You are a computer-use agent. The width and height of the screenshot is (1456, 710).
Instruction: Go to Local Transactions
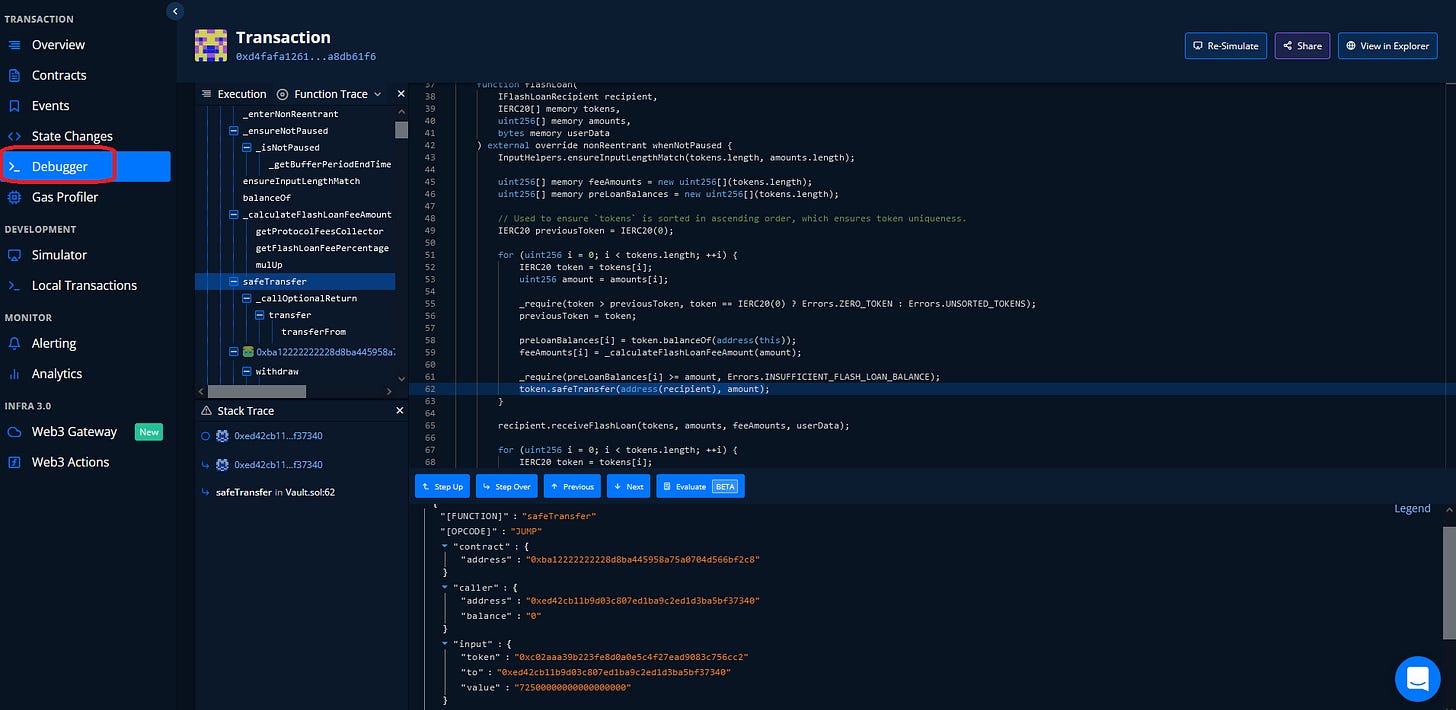click(x=84, y=285)
